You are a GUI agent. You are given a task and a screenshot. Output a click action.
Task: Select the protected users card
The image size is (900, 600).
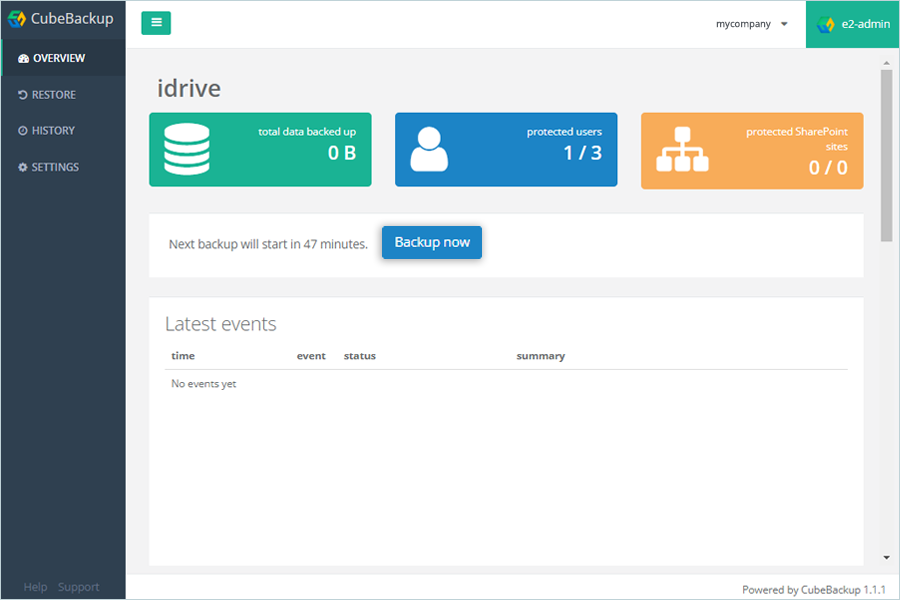pyautogui.click(x=506, y=149)
